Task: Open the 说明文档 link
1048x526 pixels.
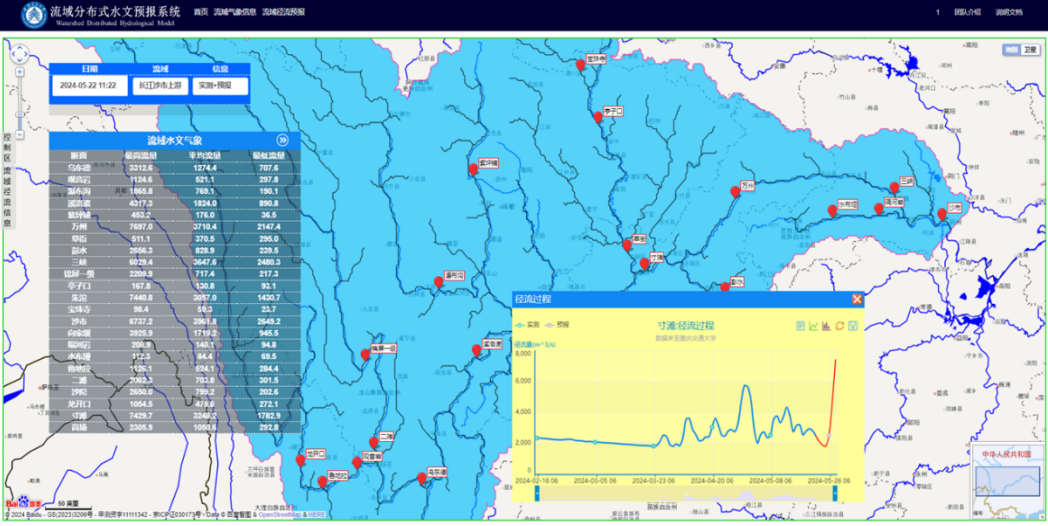Action: [1009, 12]
